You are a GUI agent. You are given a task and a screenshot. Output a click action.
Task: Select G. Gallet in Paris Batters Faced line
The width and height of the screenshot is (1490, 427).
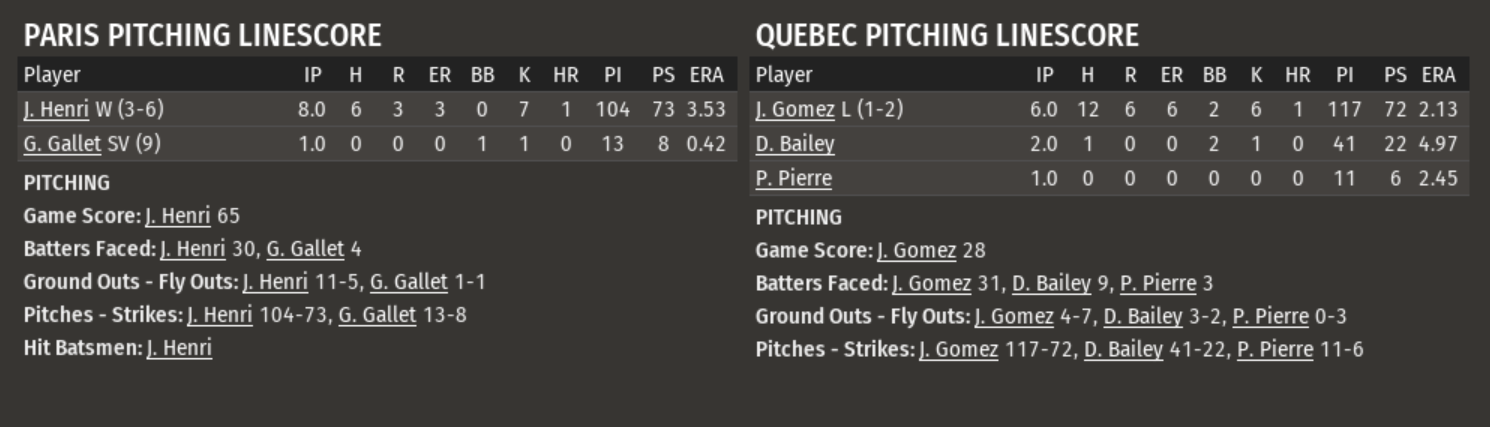tap(305, 249)
